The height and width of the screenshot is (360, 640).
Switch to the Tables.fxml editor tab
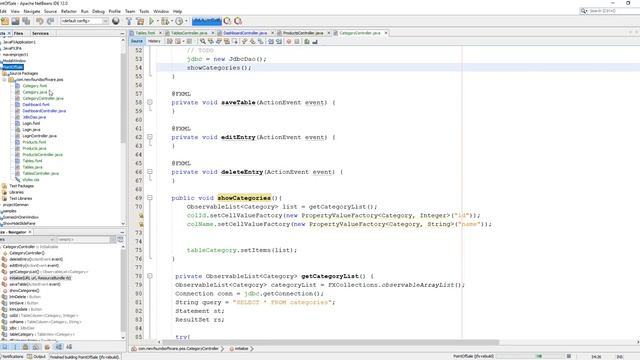[x=145, y=33]
